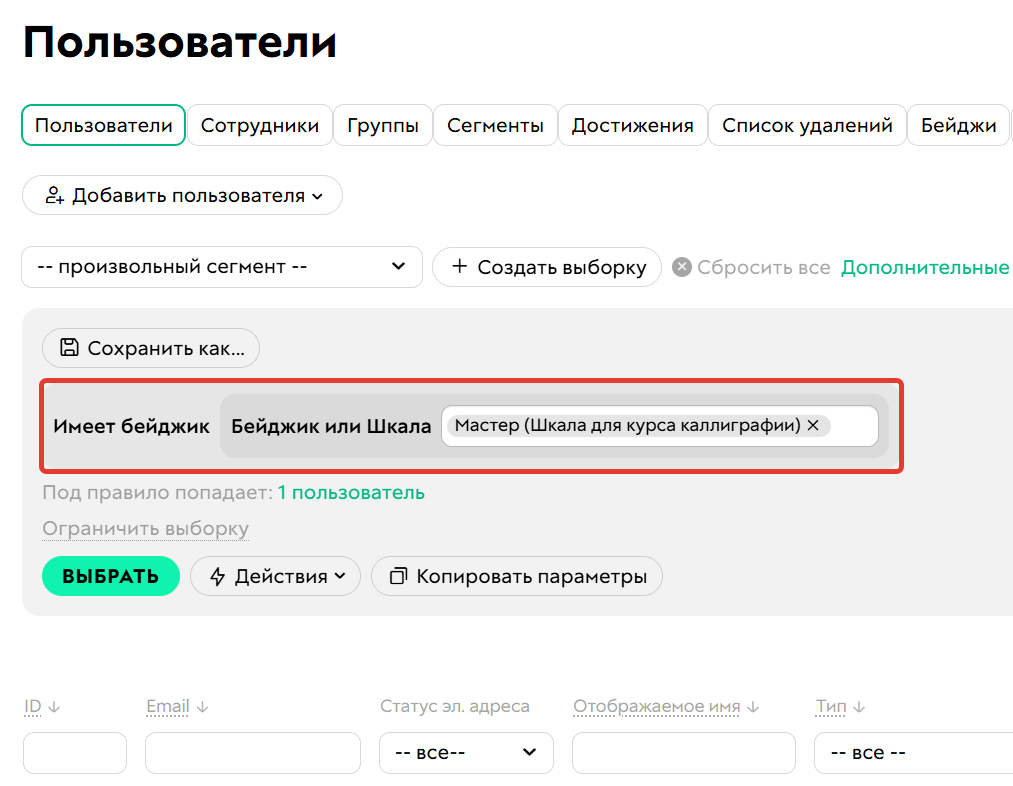Screen dimensions: 1013x786
Task: Open the 'Статус эл. адреса' dropdown showing '-- все--'
Action: 466,753
